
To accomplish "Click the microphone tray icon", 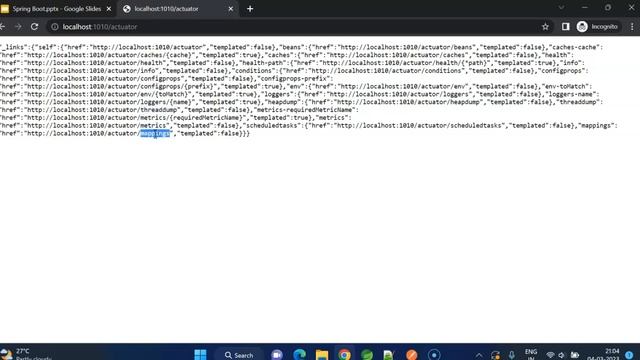I will (x=511, y=355).
